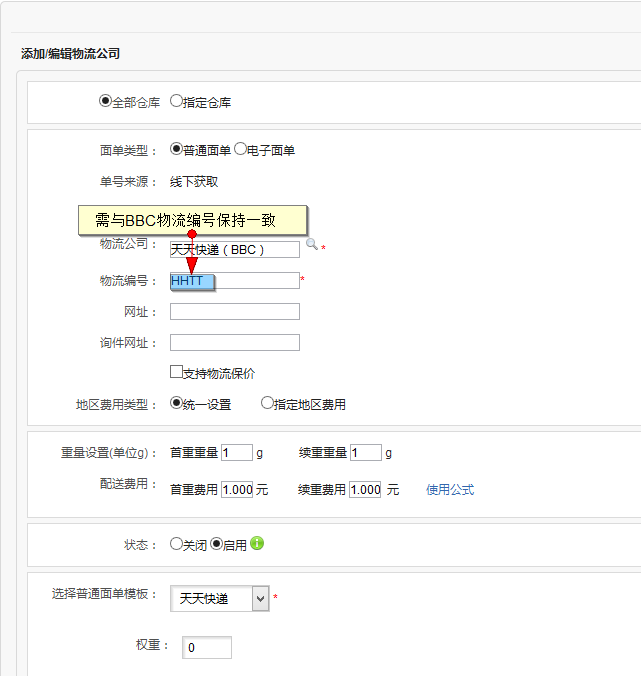
Task: Select 统一设置 for region fee type
Action: (x=176, y=403)
